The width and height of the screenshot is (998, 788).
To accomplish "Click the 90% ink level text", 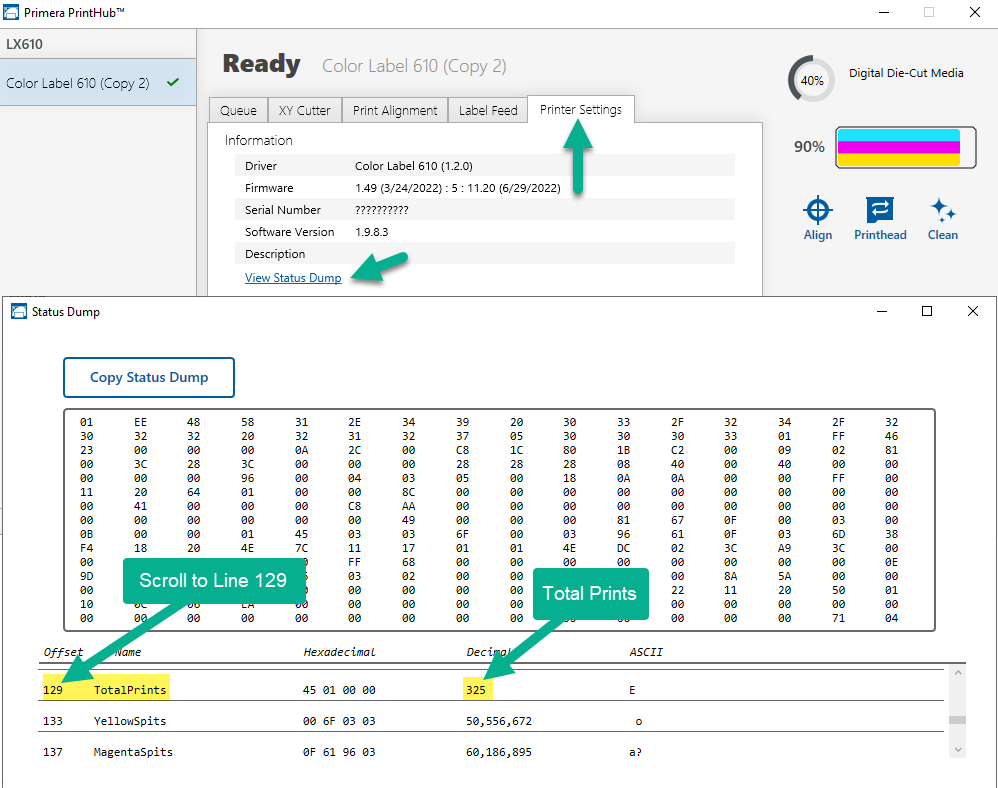I will click(x=809, y=147).
